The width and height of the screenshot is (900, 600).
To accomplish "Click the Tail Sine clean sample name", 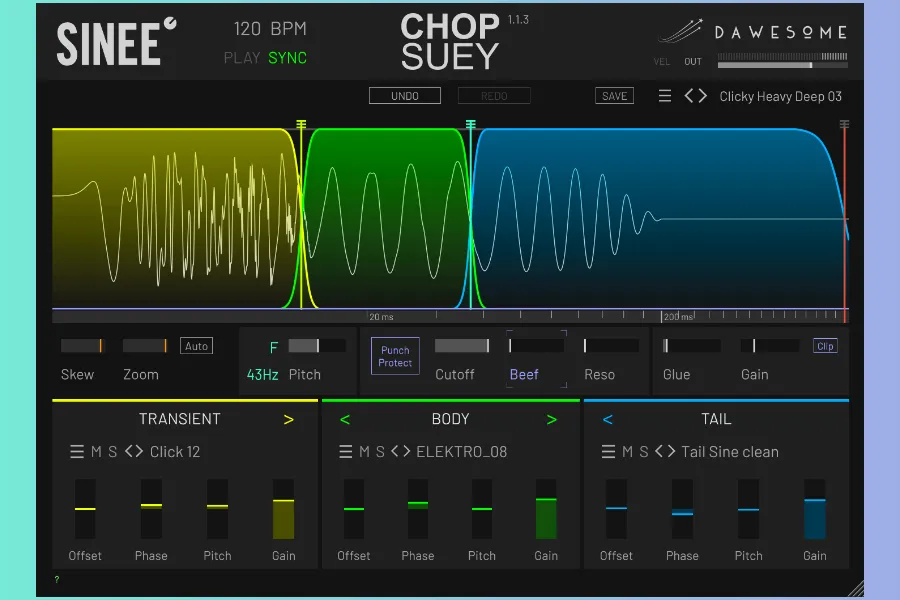I will click(x=730, y=452).
